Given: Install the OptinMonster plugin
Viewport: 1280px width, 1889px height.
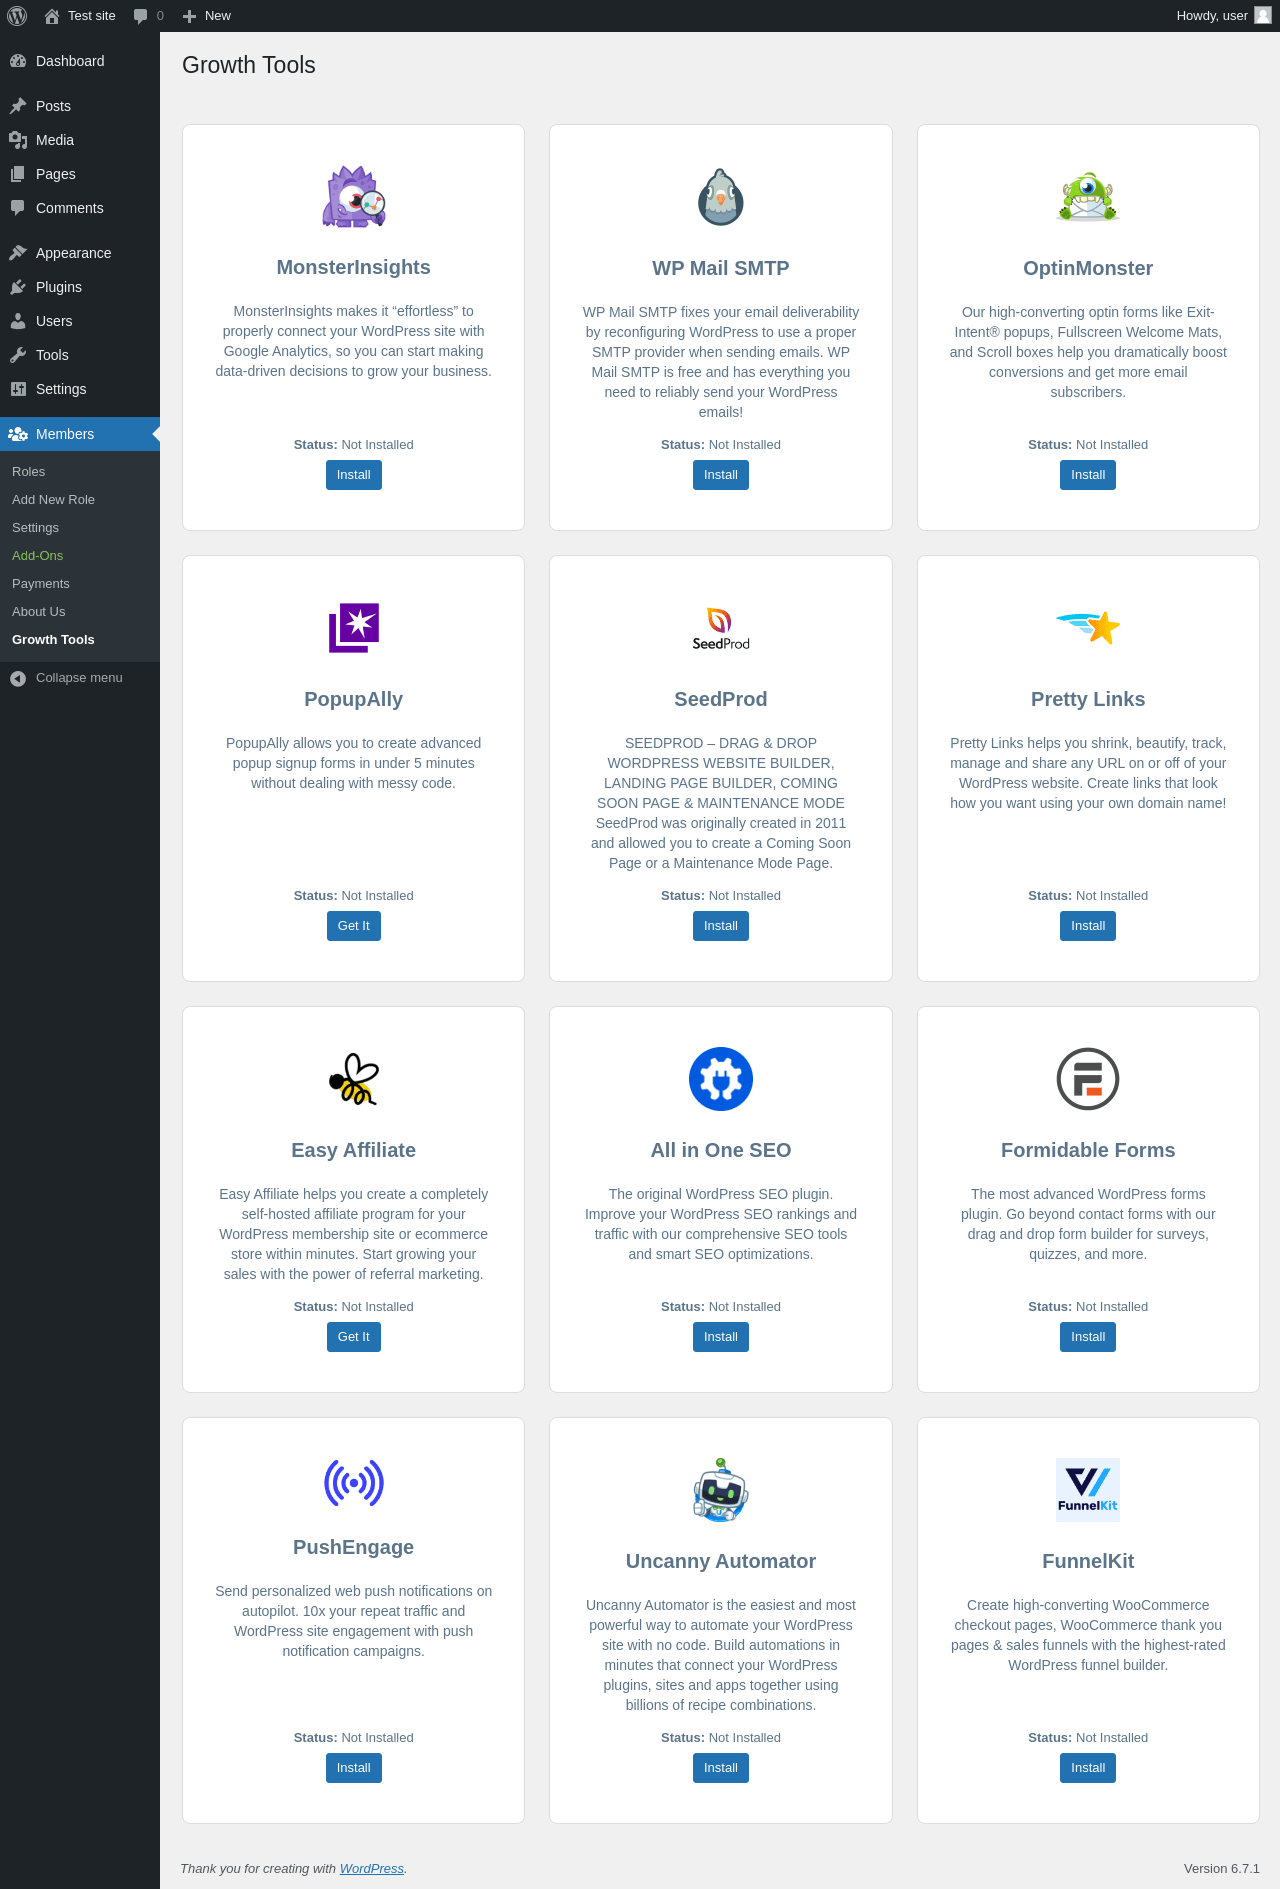Looking at the screenshot, I should 1088,475.
